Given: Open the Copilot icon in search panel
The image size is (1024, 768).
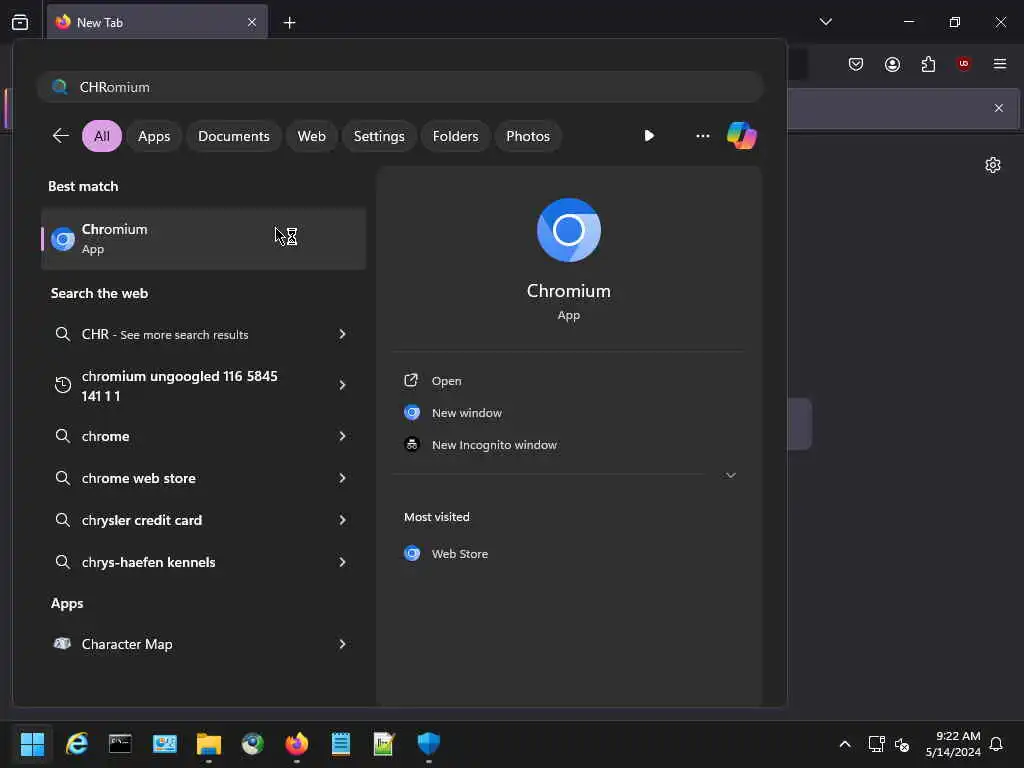Looking at the screenshot, I should pyautogui.click(x=742, y=136).
